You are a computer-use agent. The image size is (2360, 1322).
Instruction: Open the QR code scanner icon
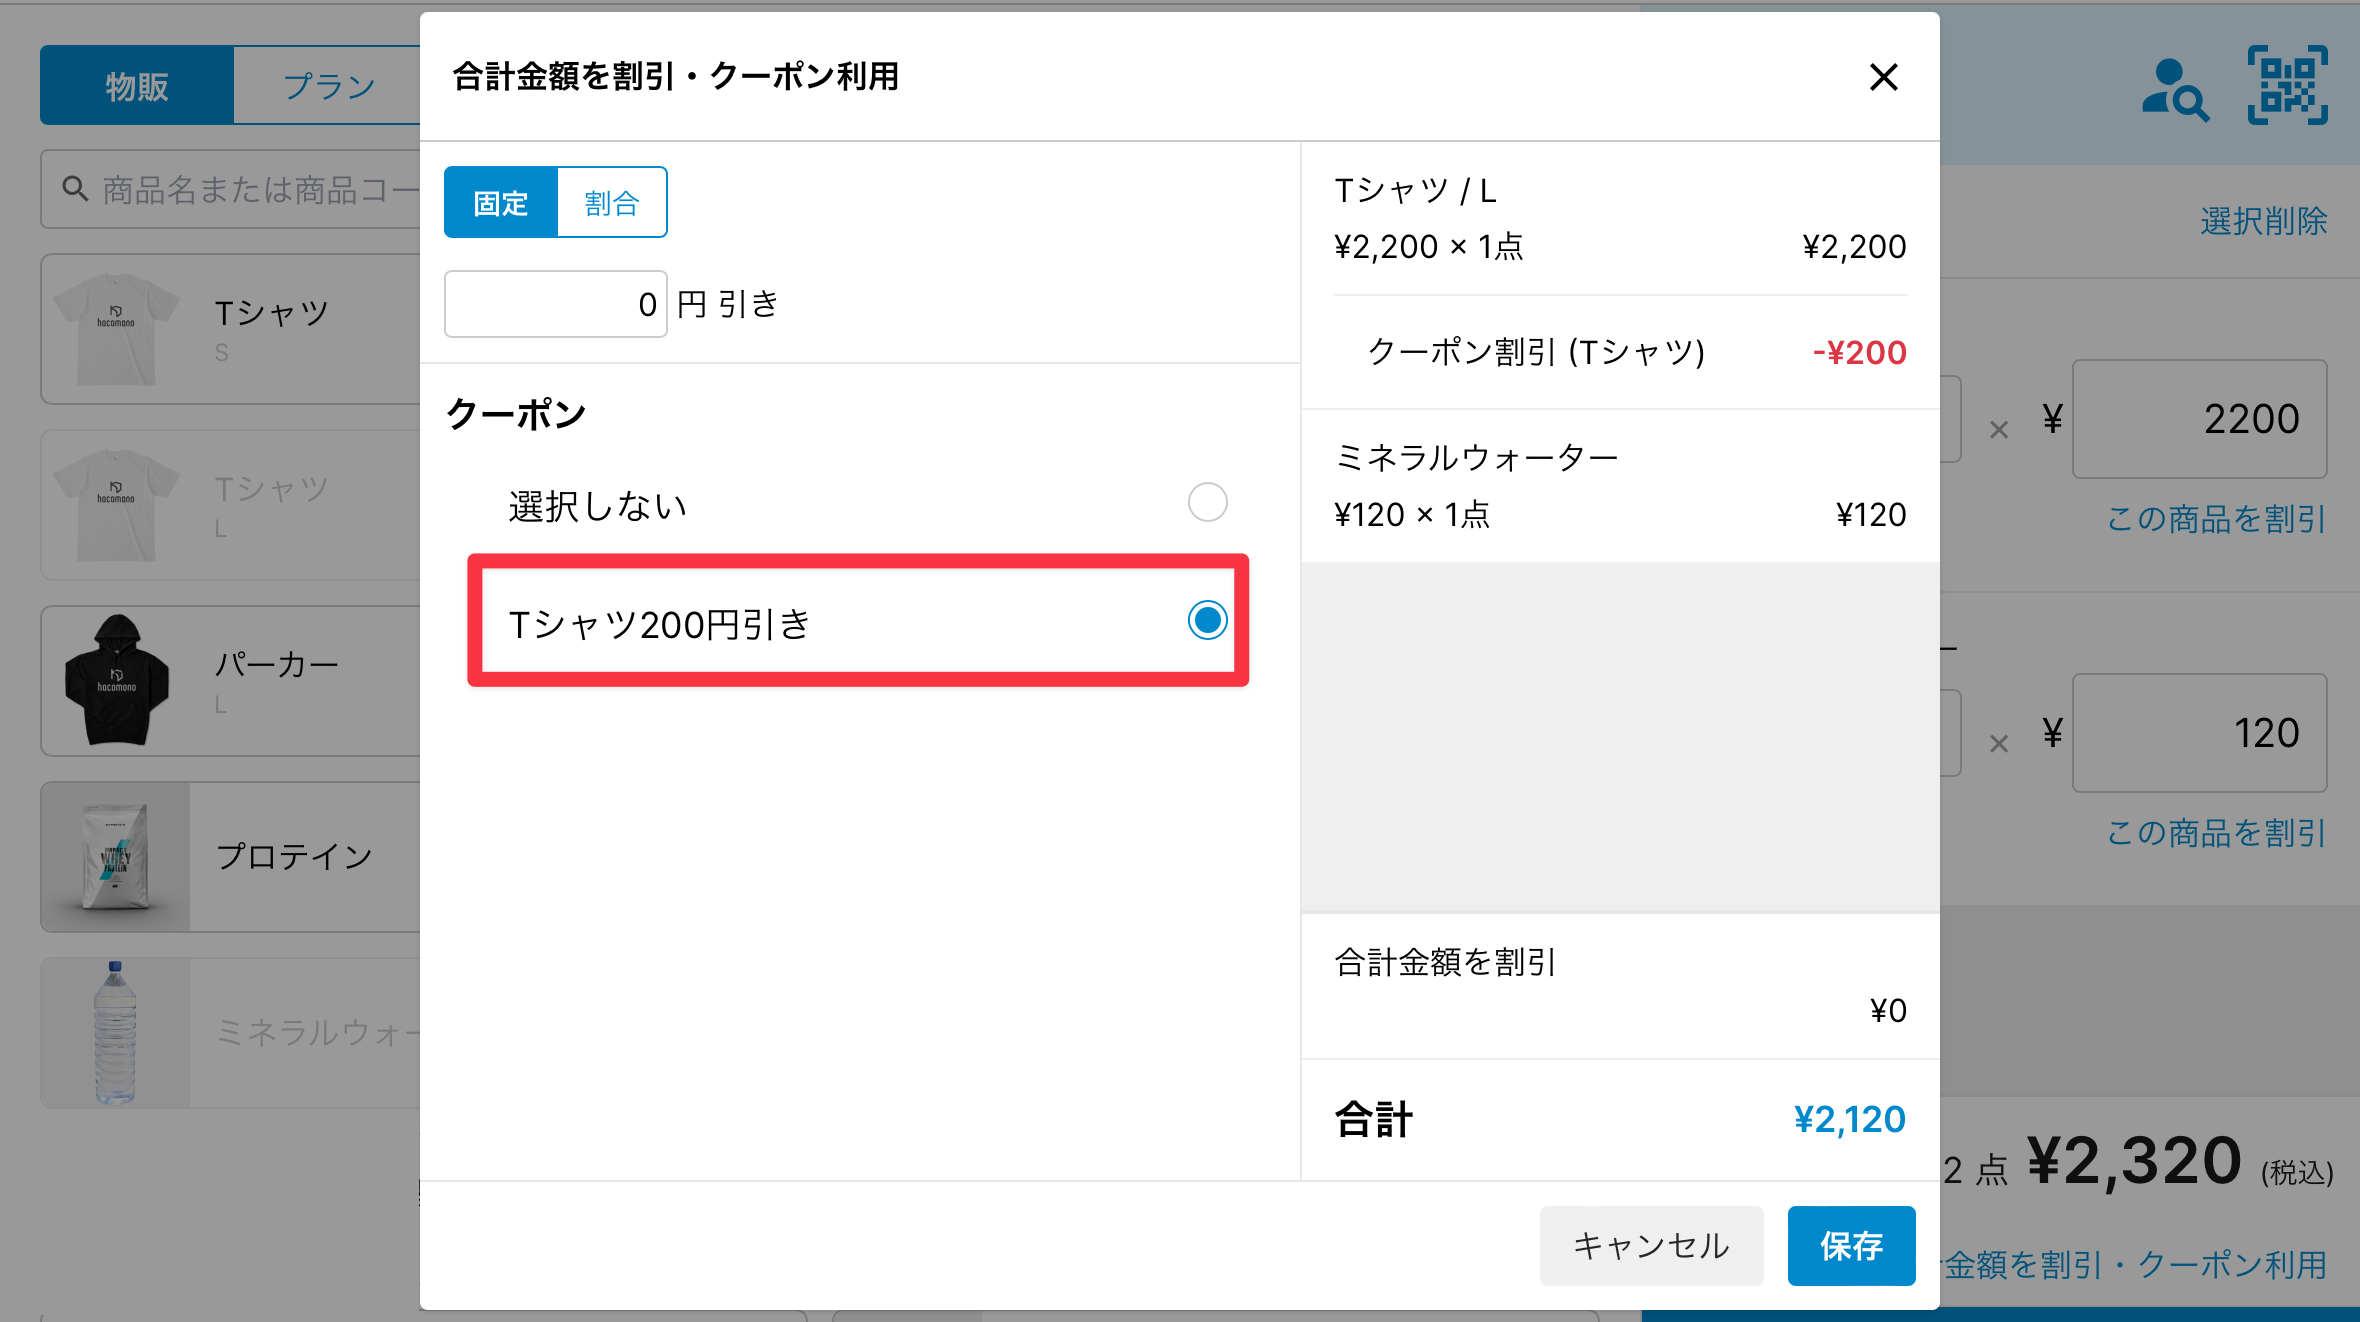[2287, 86]
